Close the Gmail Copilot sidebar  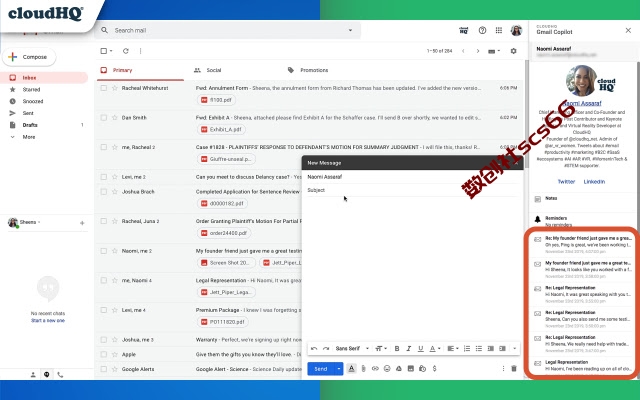628,30
